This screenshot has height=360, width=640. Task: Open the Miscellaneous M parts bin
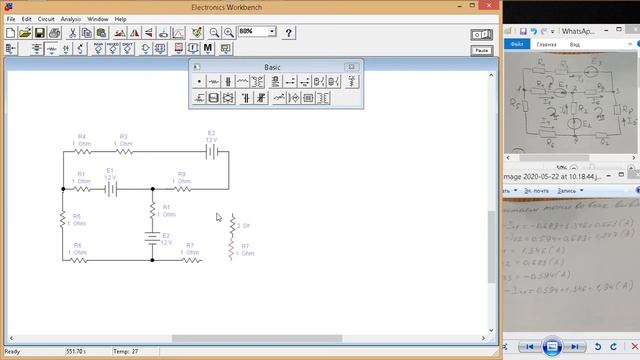coord(208,49)
